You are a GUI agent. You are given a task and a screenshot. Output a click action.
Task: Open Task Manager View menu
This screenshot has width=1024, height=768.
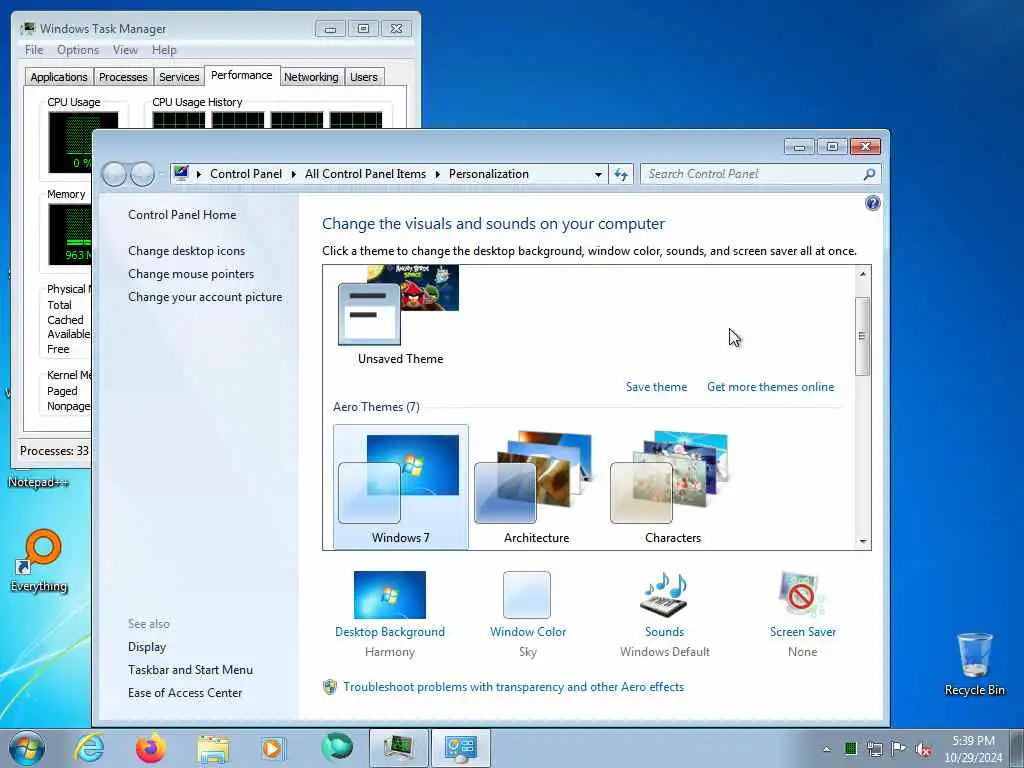[125, 50]
